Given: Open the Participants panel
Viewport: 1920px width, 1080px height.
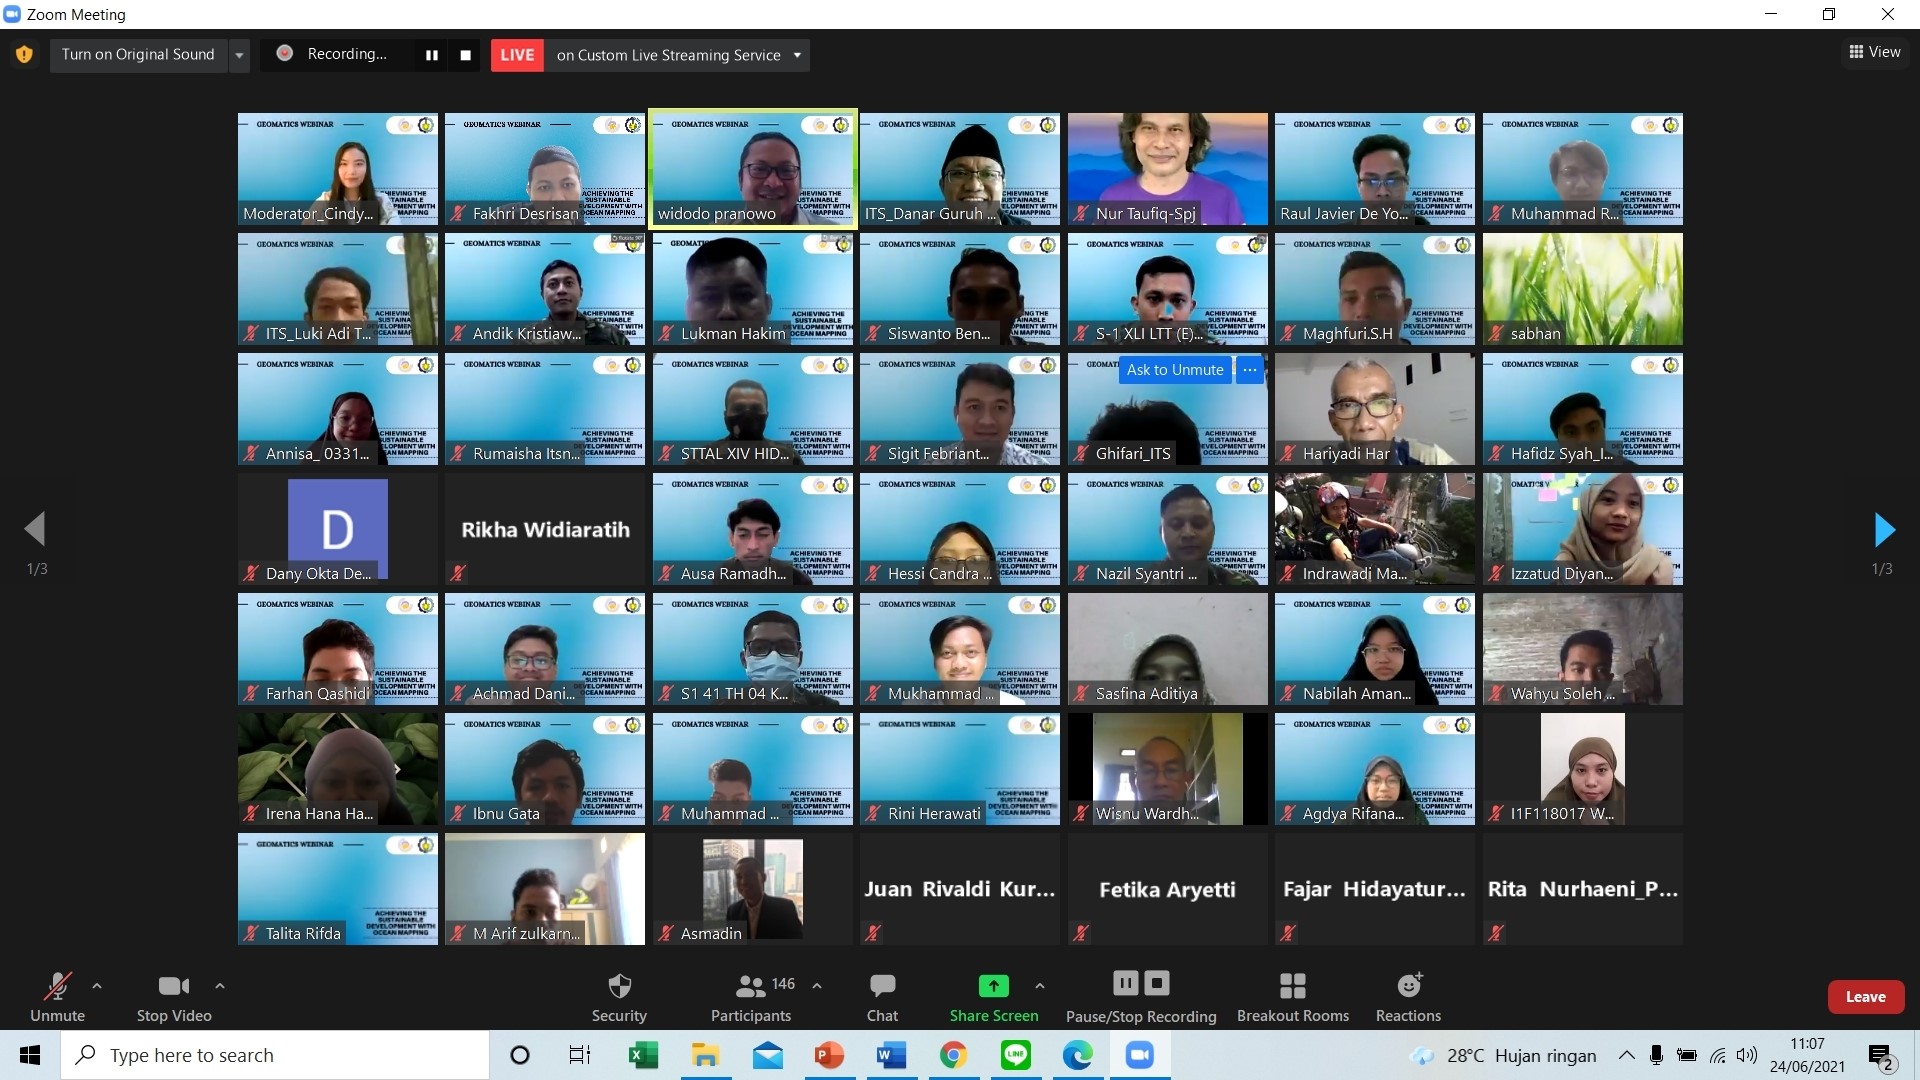Looking at the screenshot, I should point(751,986).
